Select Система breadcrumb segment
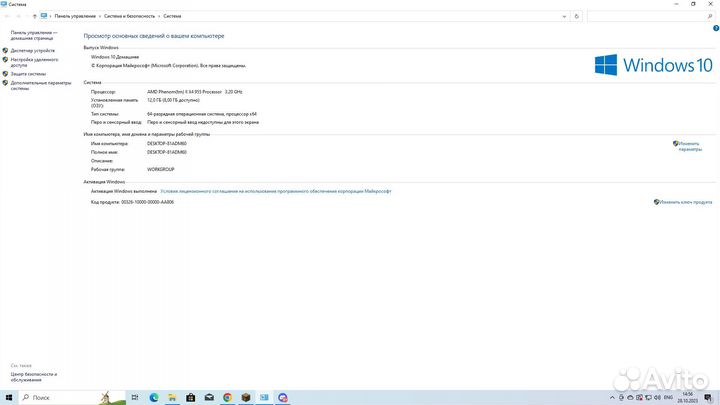Screen dimensions: 720x405 point(172,16)
